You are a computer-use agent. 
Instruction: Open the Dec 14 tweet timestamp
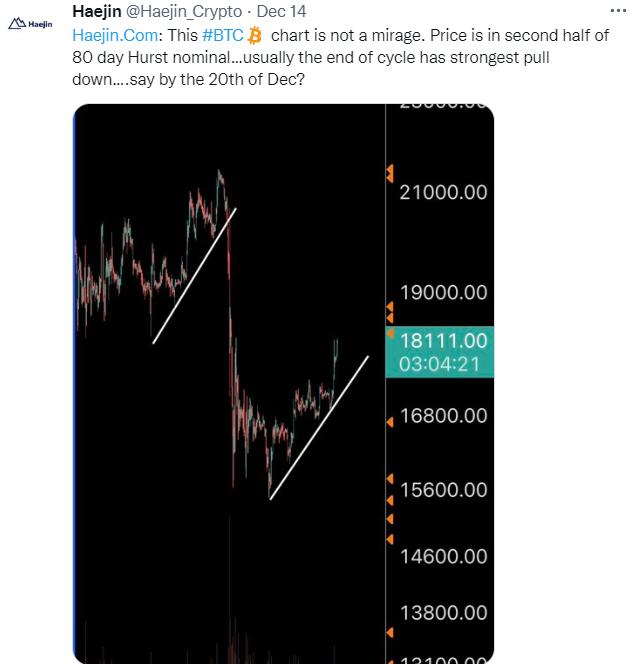[x=281, y=11]
